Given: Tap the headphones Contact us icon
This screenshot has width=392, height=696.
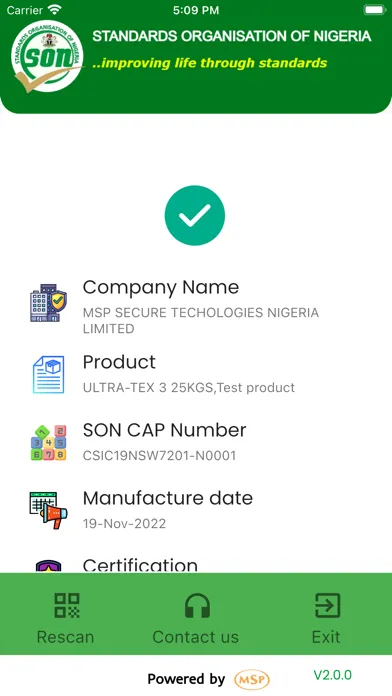Looking at the screenshot, I should [x=197, y=605].
